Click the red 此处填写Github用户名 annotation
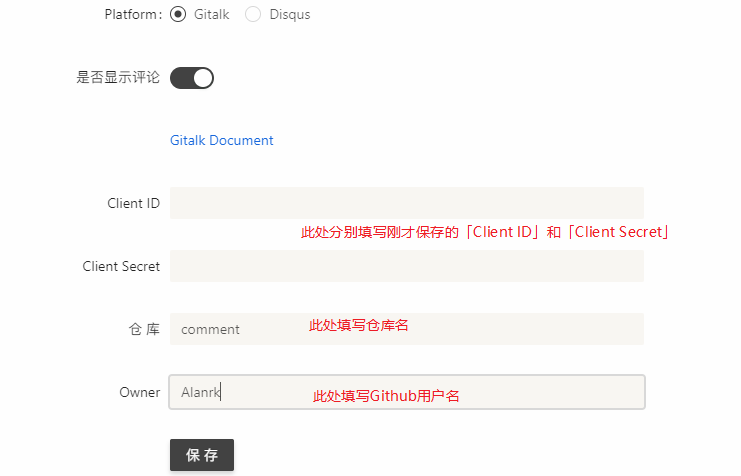741x476 pixels. click(x=386, y=396)
